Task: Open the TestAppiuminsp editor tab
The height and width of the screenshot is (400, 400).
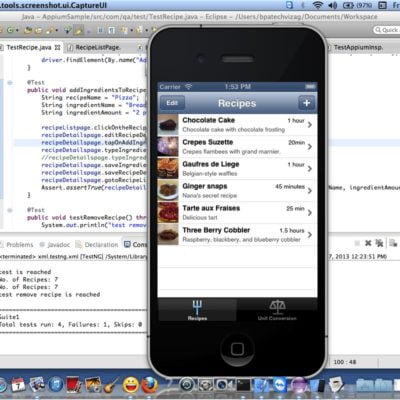Action: [358, 48]
